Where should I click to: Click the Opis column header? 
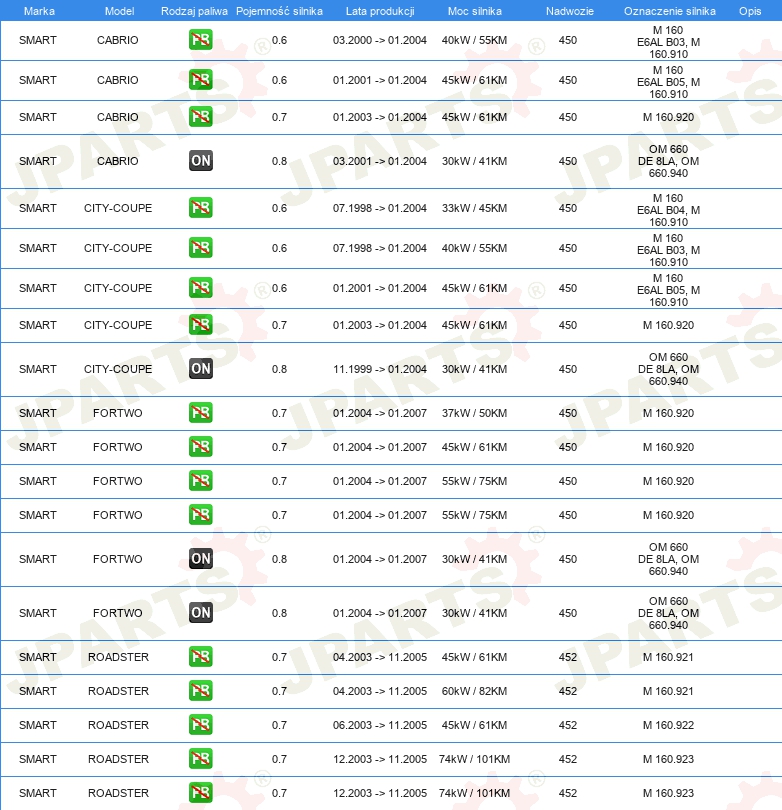[750, 11]
